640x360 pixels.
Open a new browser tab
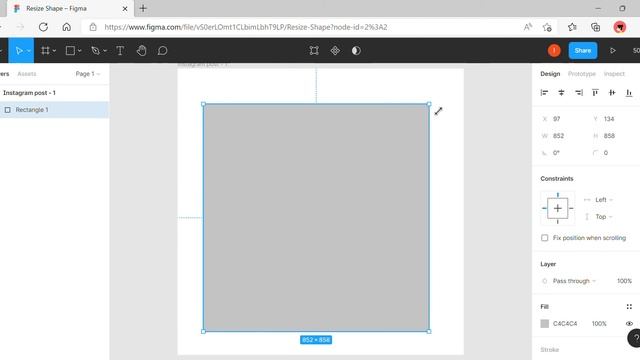click(143, 9)
